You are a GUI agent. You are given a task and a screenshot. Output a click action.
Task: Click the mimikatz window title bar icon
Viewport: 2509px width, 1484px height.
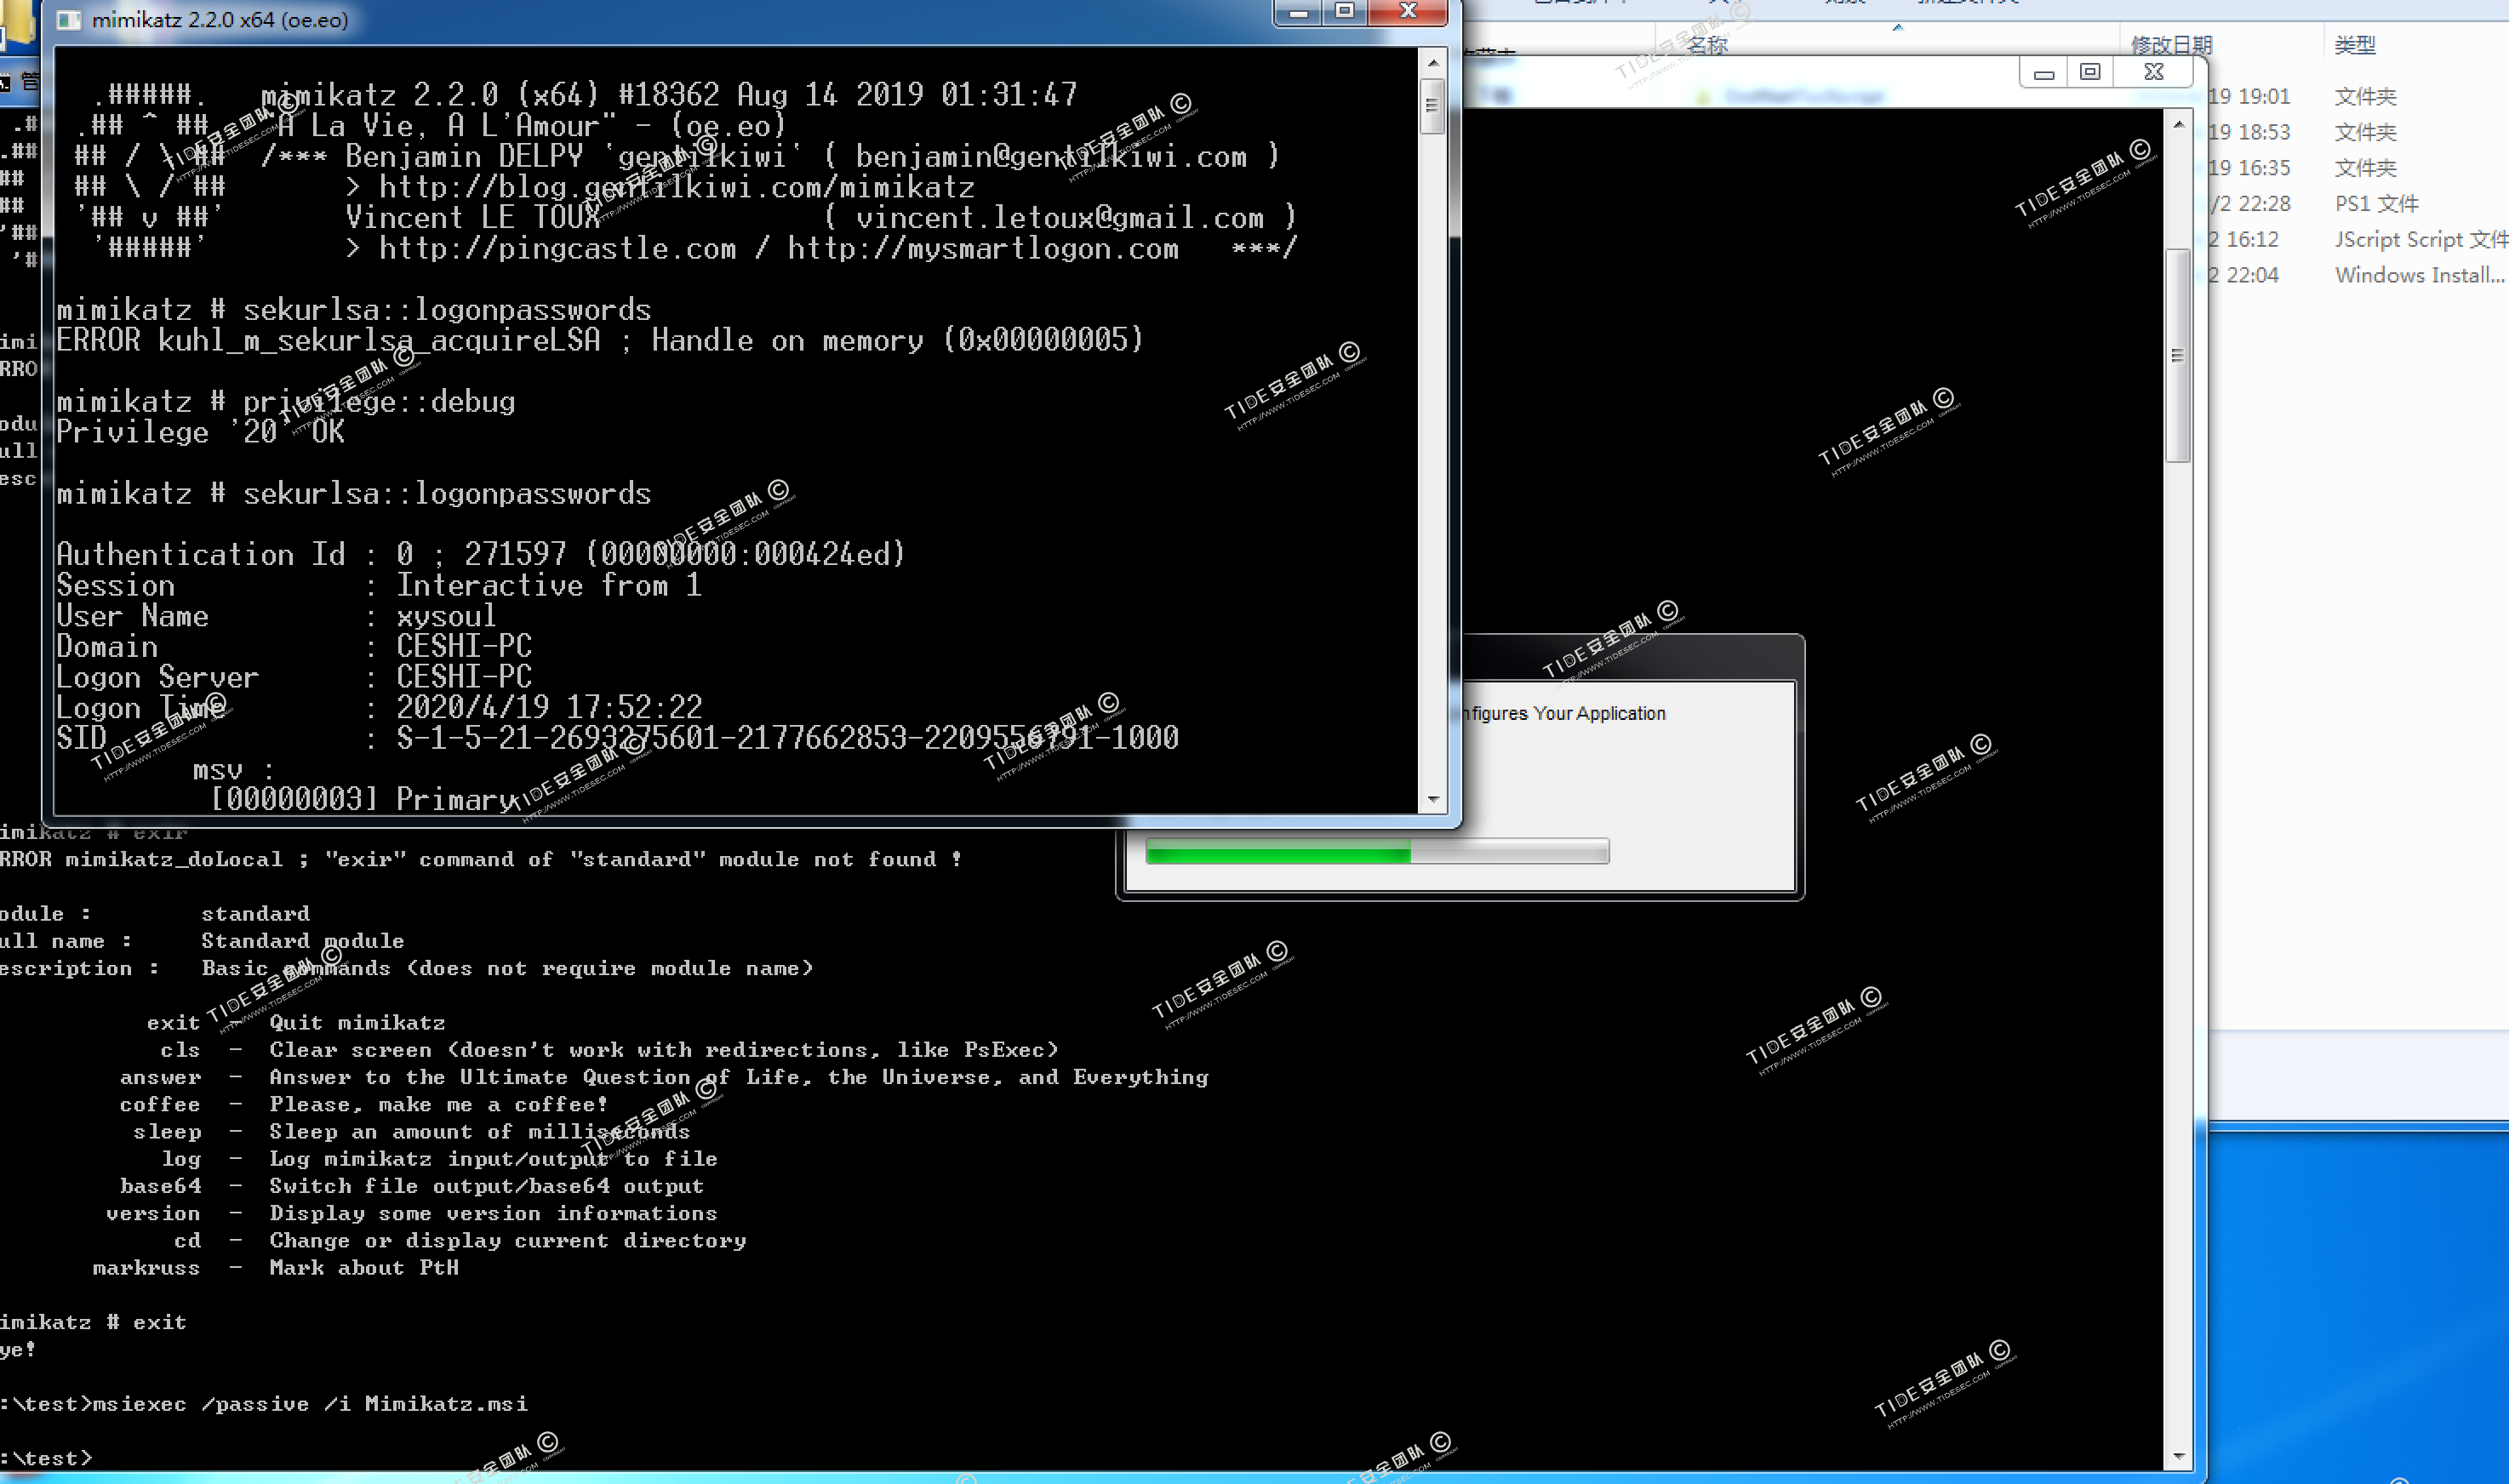click(69, 20)
